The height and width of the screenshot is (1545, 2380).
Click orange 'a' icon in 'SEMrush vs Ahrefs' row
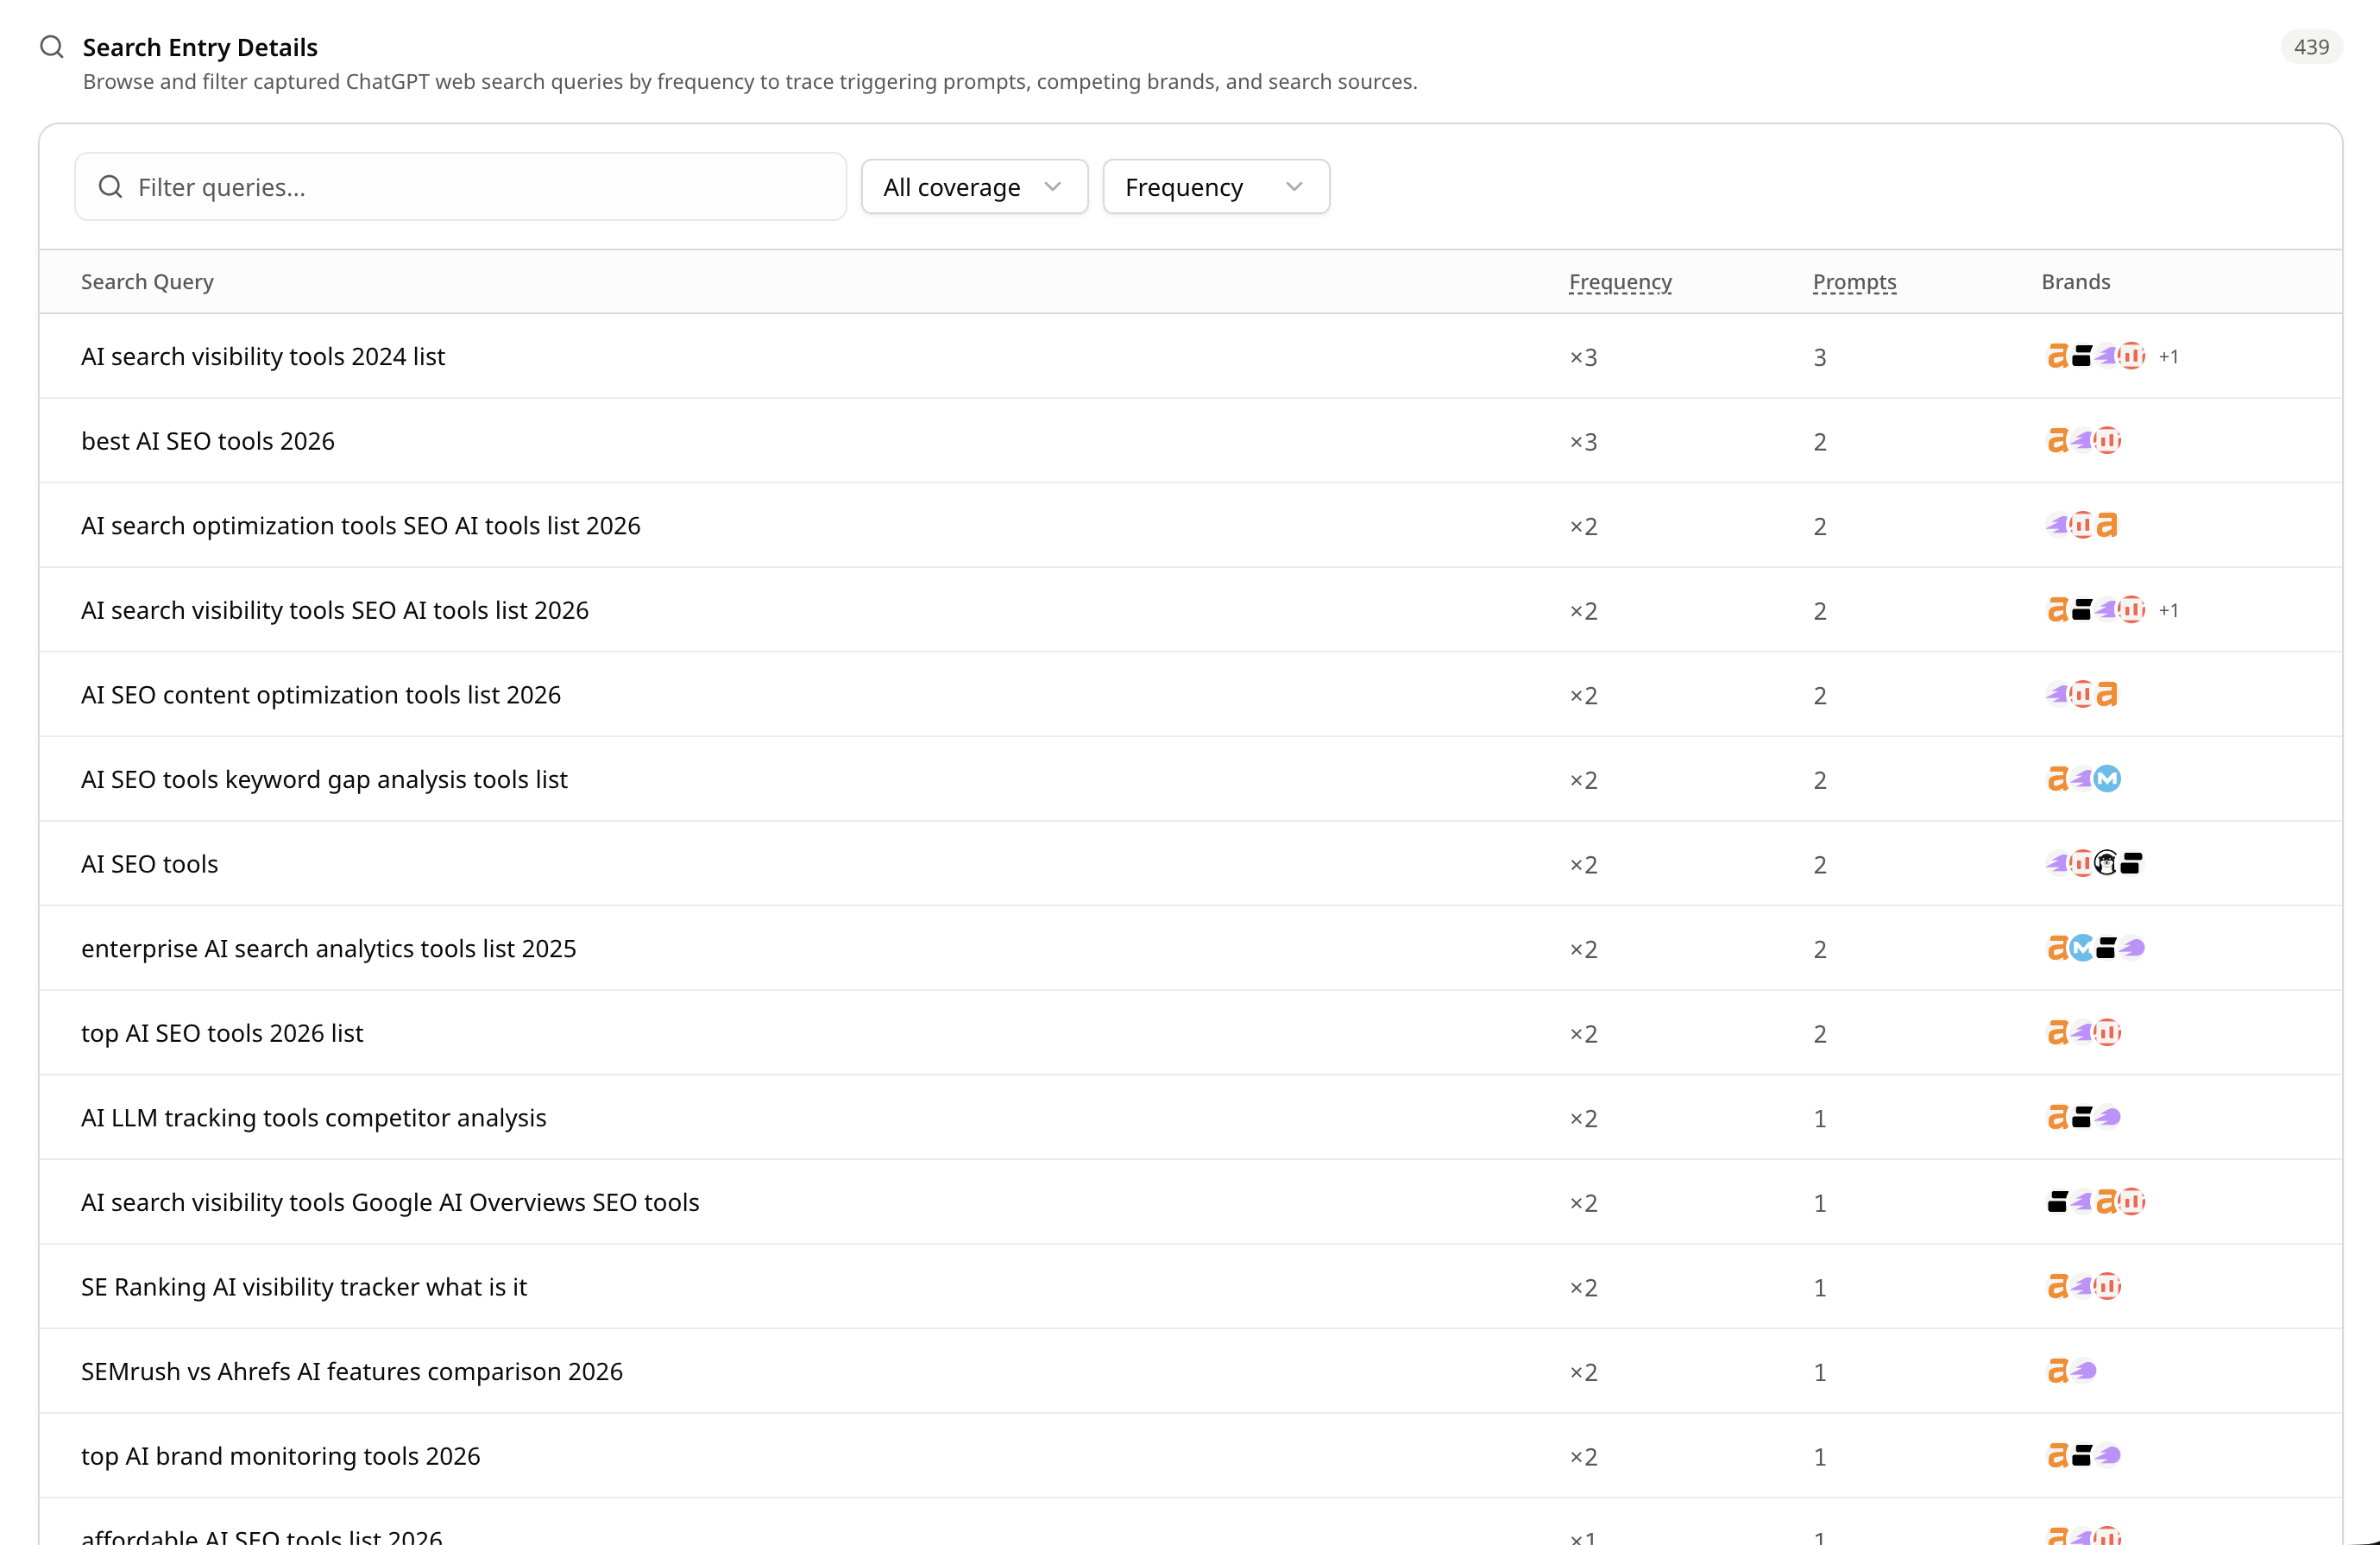click(x=2057, y=1371)
